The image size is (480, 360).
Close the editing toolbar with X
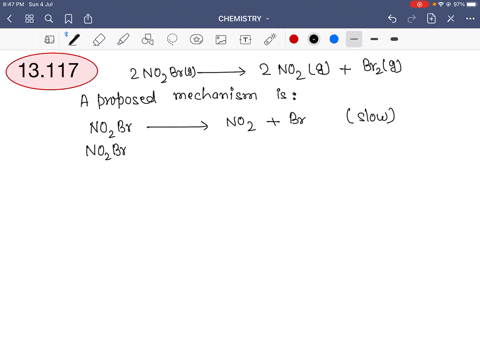click(451, 19)
